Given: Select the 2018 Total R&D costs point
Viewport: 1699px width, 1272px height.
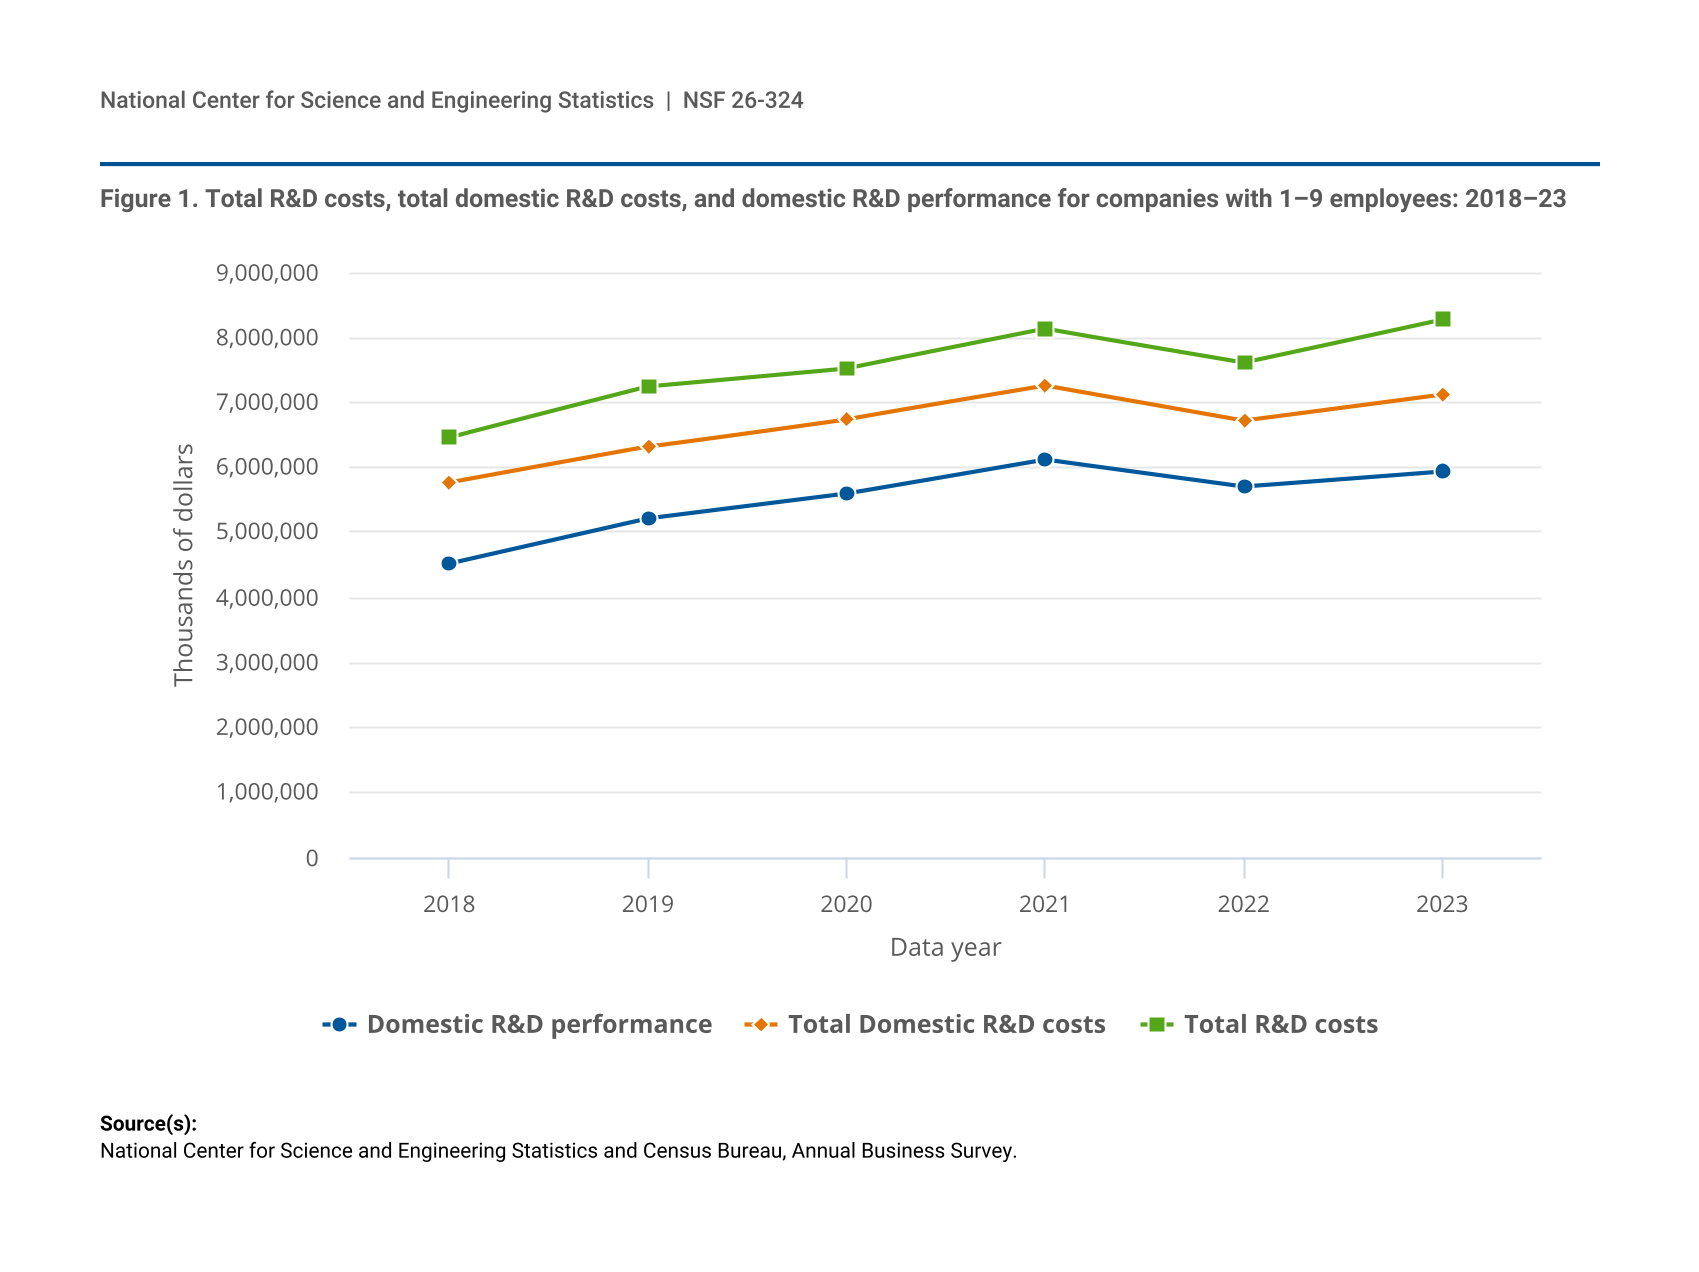Looking at the screenshot, I should (449, 437).
